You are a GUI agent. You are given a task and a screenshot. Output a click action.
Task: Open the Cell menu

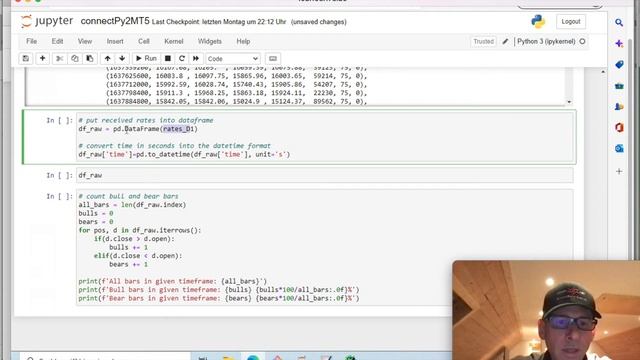click(144, 41)
